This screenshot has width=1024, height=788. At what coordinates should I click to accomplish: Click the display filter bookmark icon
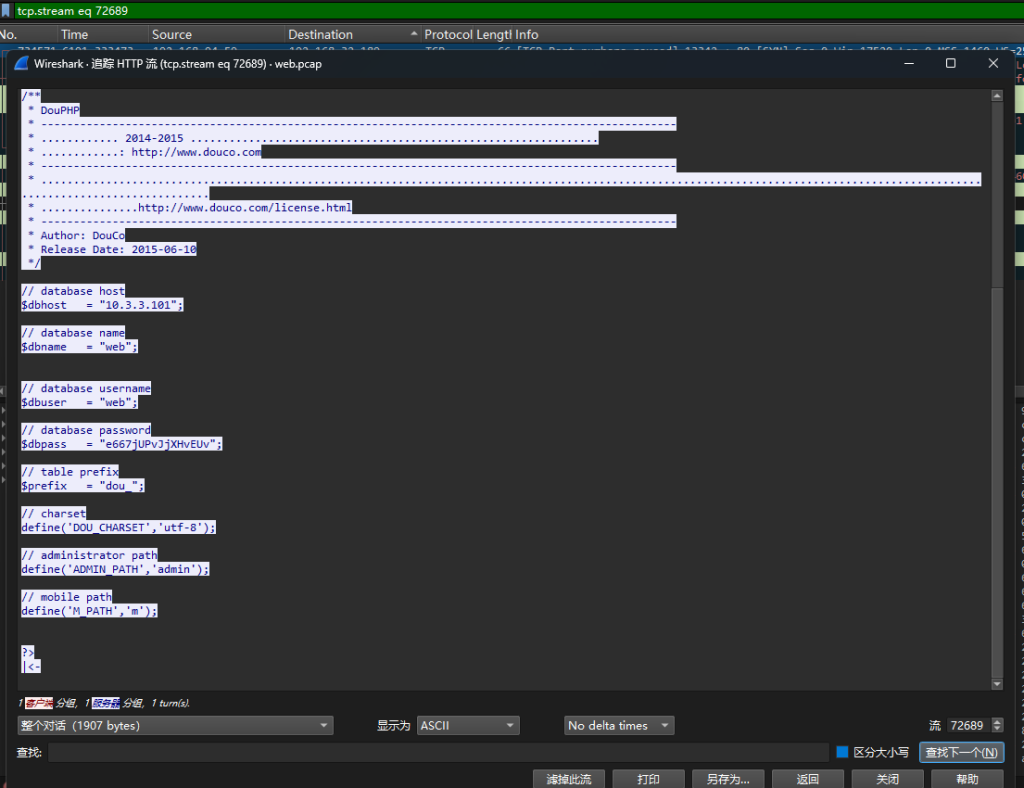7,10
